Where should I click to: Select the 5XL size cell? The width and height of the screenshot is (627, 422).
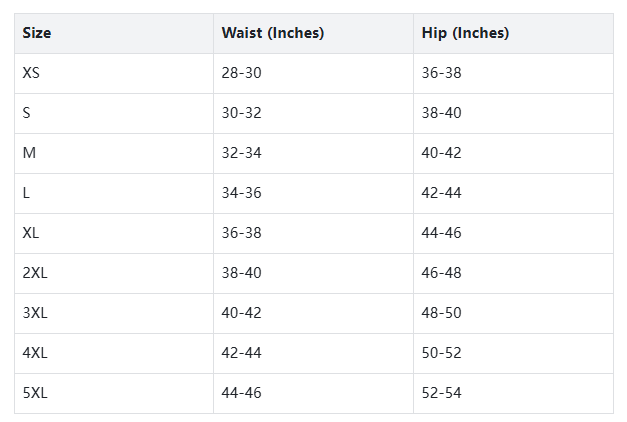click(35, 393)
